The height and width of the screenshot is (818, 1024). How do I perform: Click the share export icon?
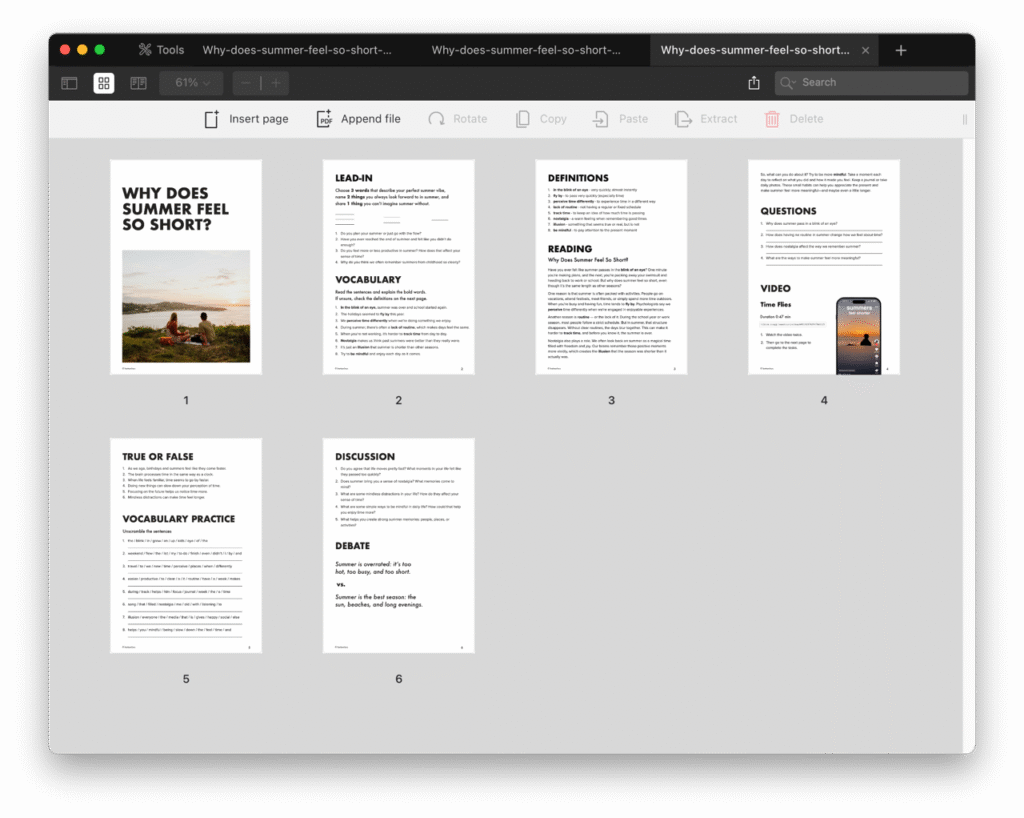(x=754, y=83)
